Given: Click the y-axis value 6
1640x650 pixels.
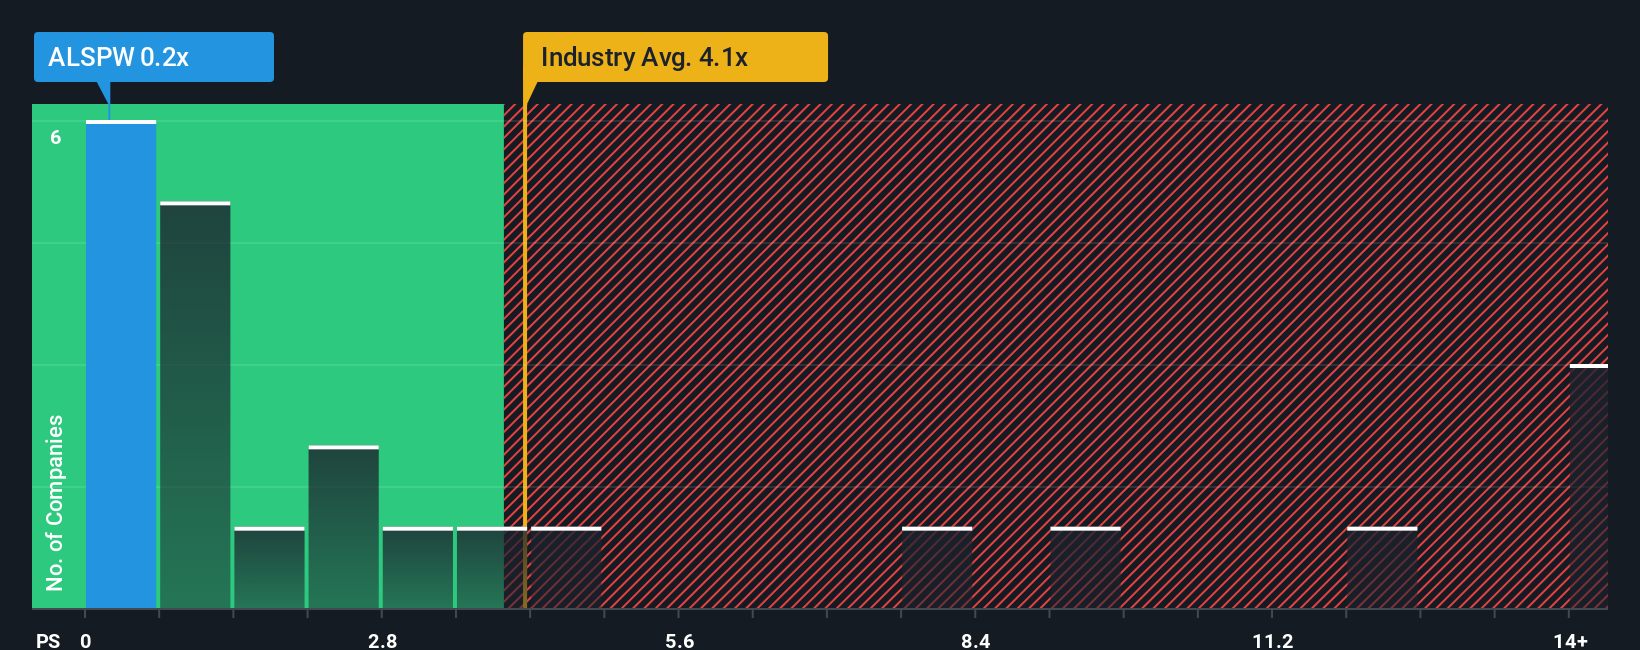Looking at the screenshot, I should pyautogui.click(x=56, y=137).
